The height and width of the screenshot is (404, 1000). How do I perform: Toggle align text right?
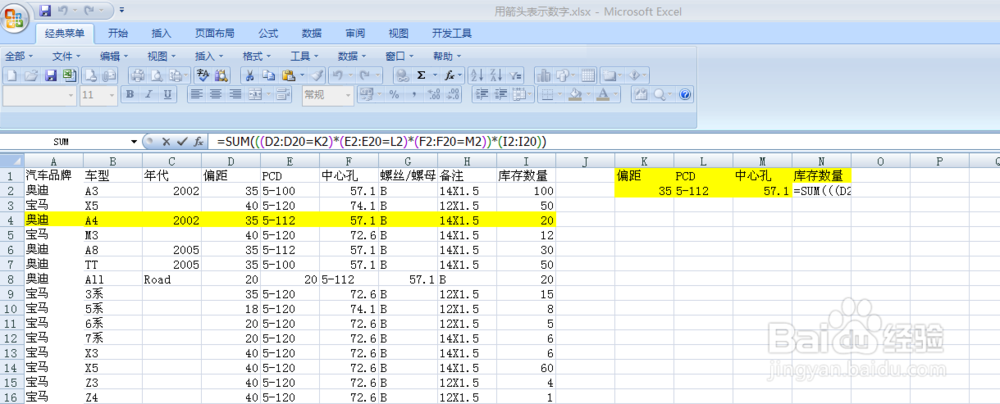[235, 95]
